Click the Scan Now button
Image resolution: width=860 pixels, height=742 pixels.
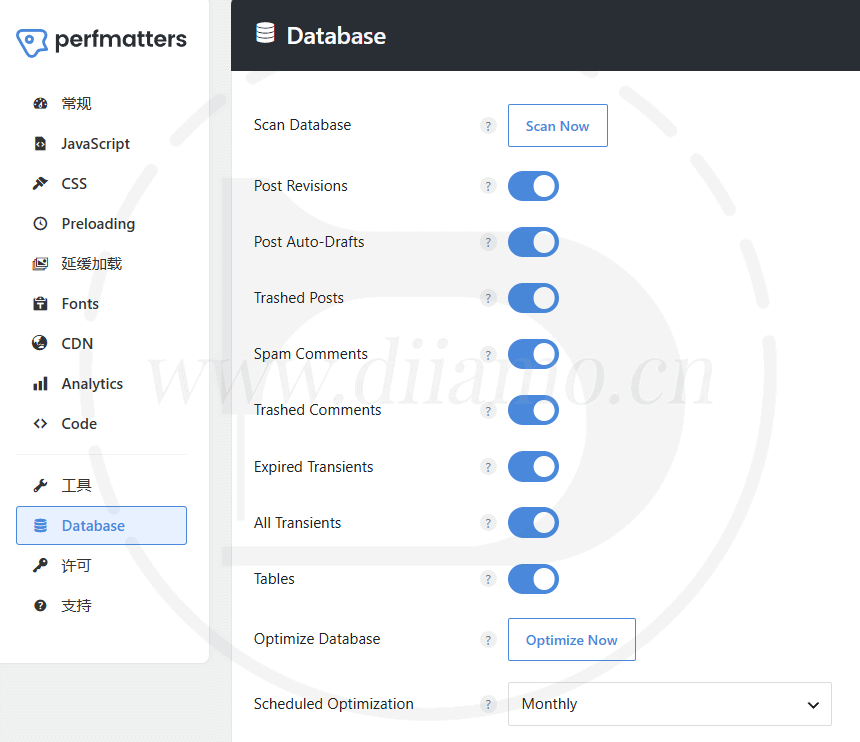[x=558, y=126]
